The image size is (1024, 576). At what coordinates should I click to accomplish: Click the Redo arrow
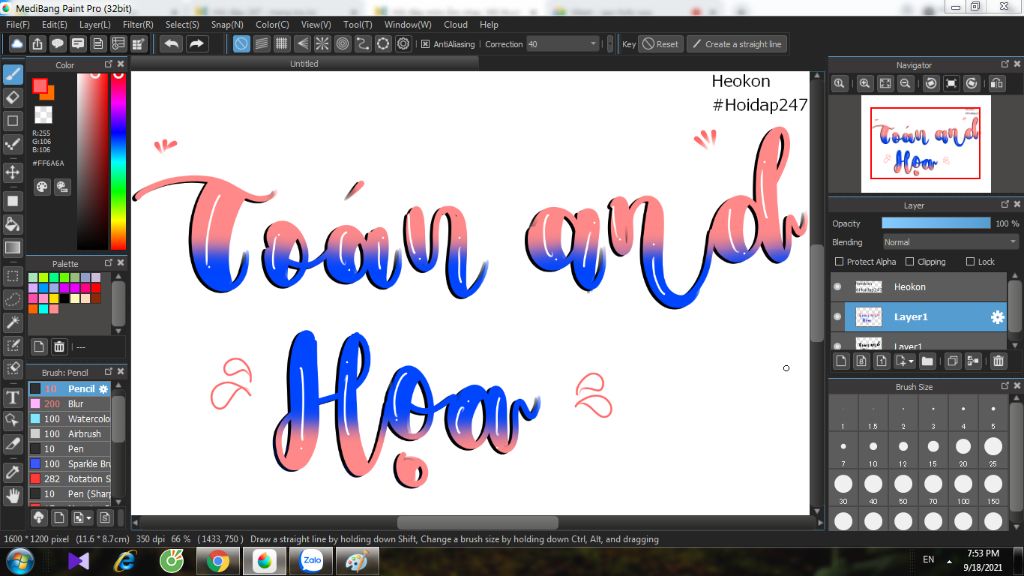[196, 44]
